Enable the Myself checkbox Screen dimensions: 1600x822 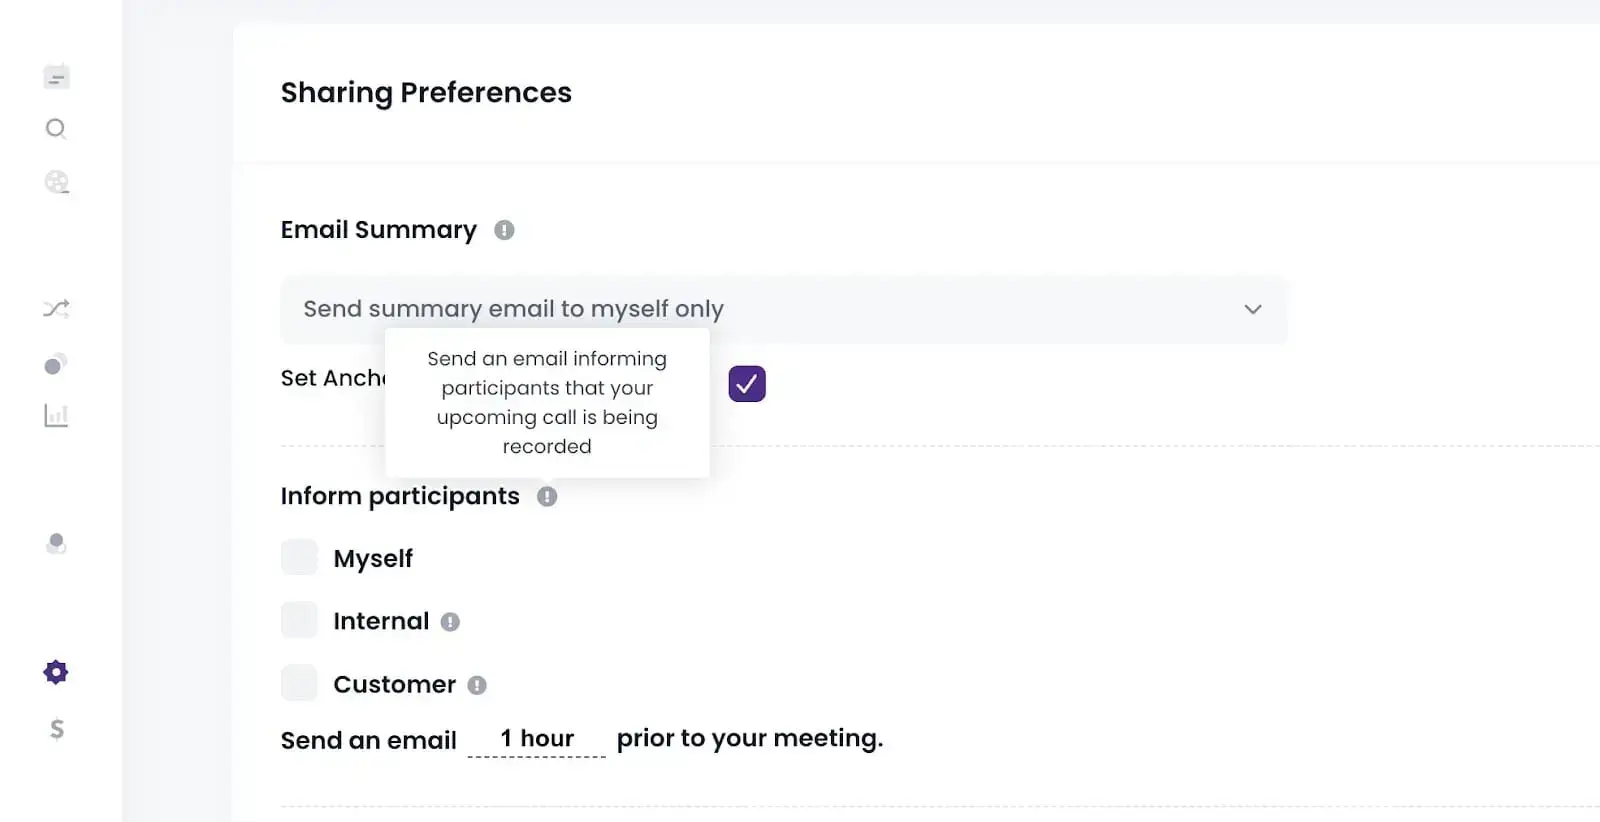point(299,557)
